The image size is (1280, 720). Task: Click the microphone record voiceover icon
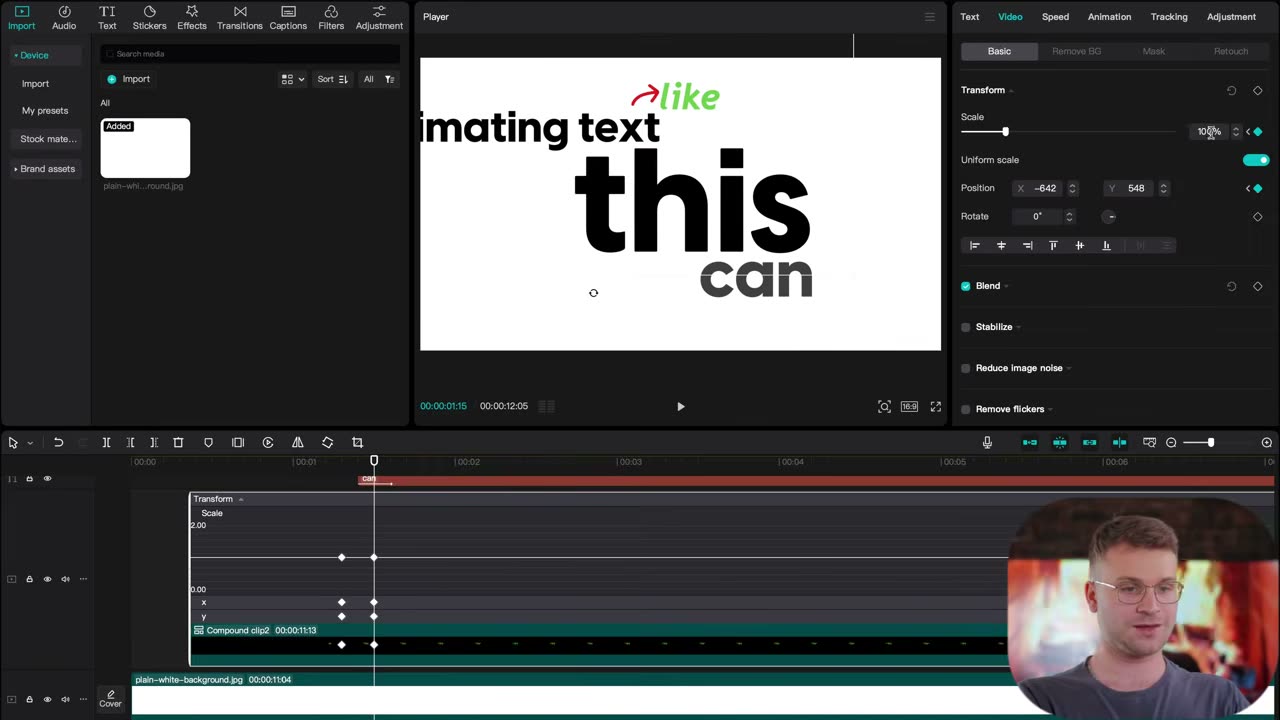(987, 442)
